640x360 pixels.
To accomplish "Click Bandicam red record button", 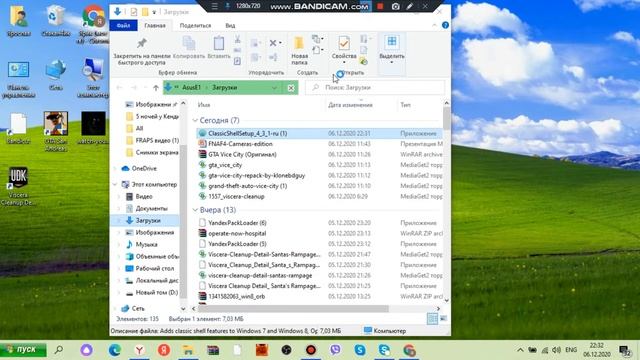I will (380, 7).
